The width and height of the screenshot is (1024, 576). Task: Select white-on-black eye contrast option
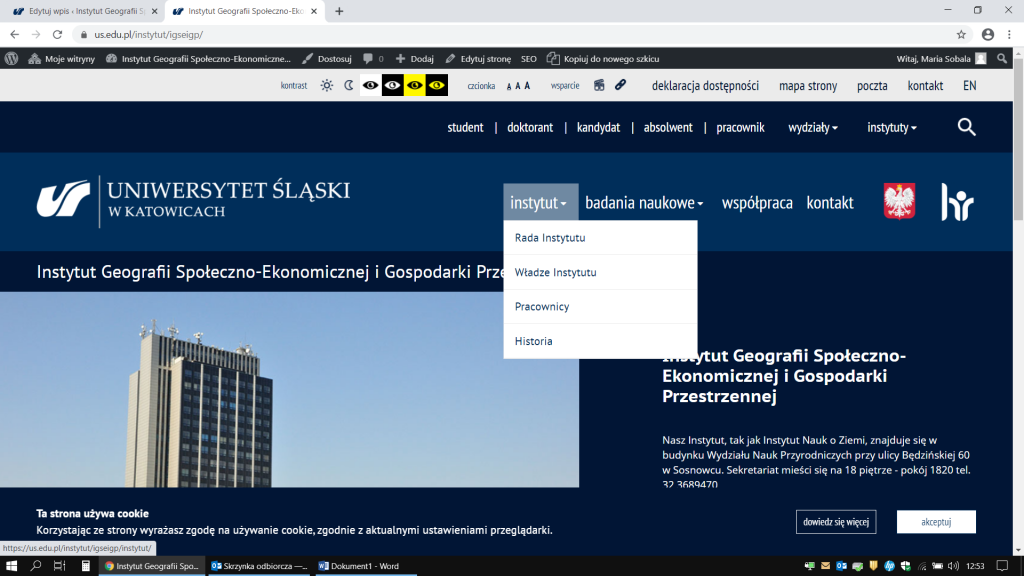[392, 86]
